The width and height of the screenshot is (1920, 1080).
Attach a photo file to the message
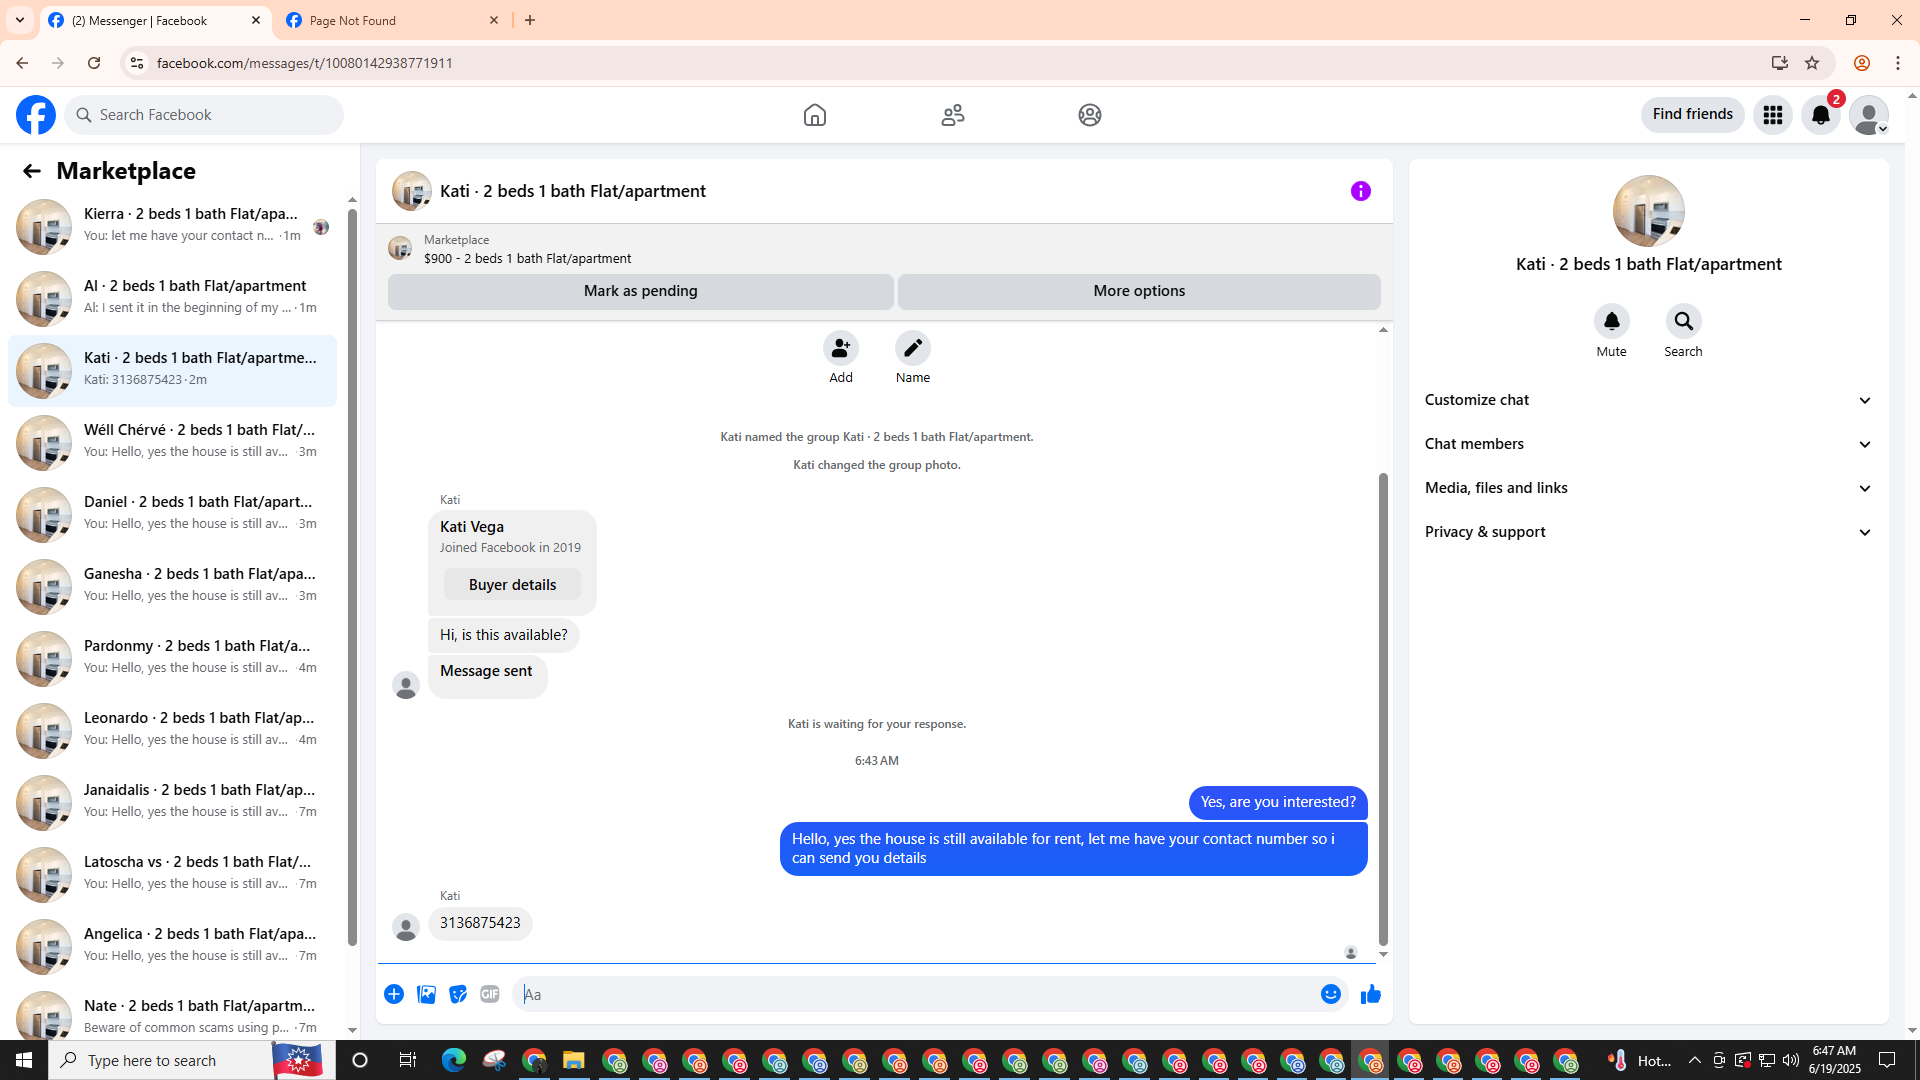[x=426, y=994]
